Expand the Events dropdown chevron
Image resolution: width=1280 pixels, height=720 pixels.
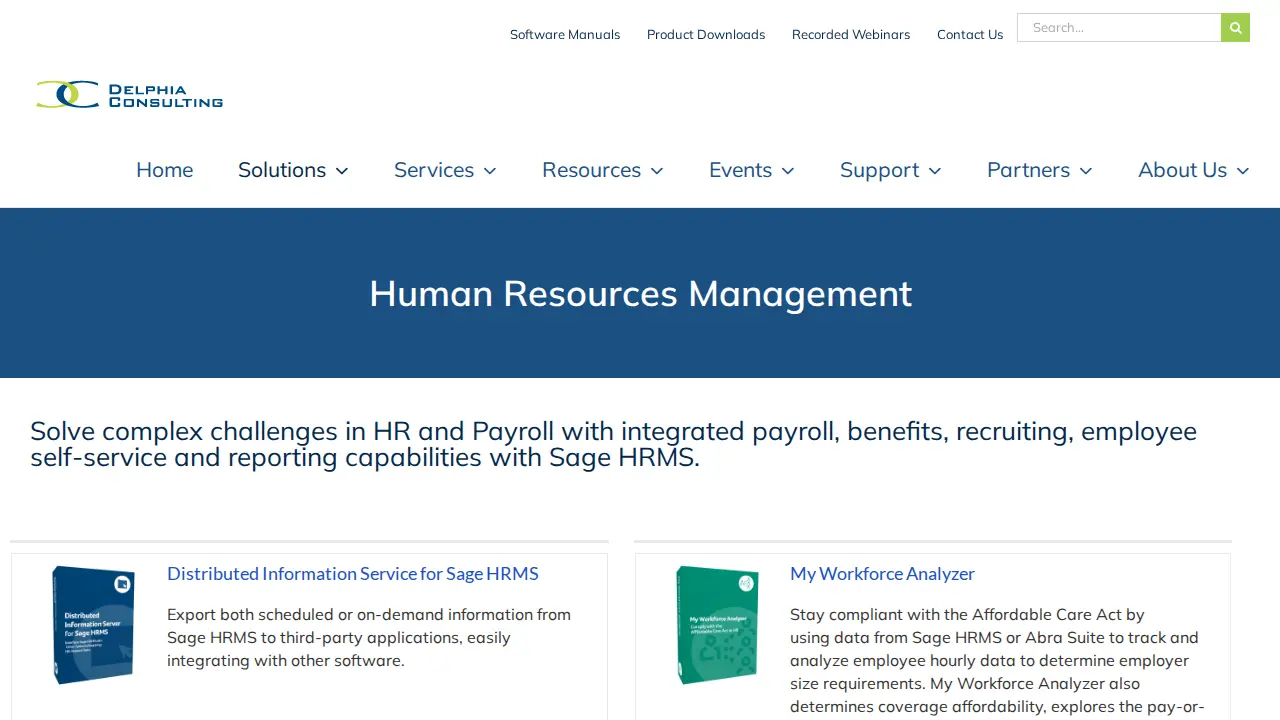(x=788, y=171)
